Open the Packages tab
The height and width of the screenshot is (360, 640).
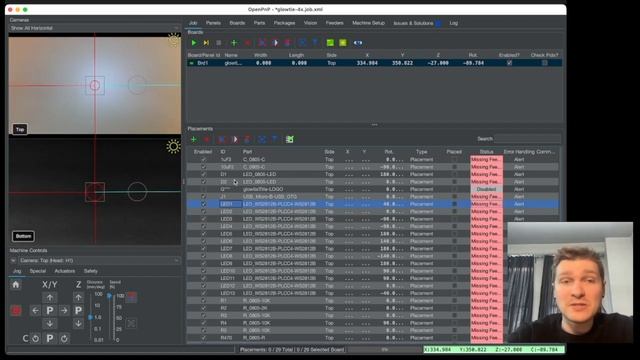(x=284, y=23)
